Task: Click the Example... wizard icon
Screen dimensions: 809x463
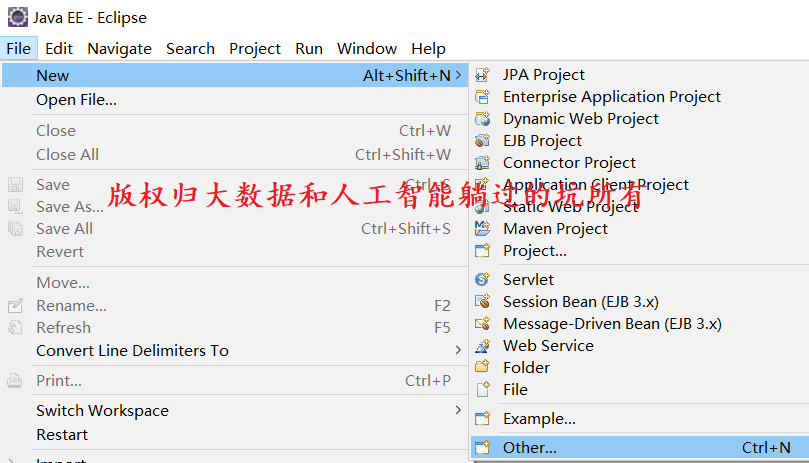Action: click(482, 418)
